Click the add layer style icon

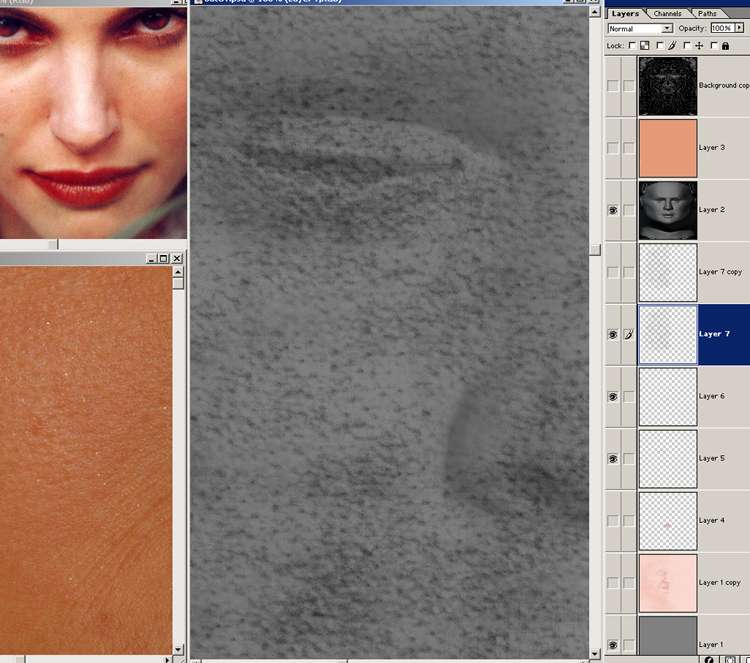709,659
